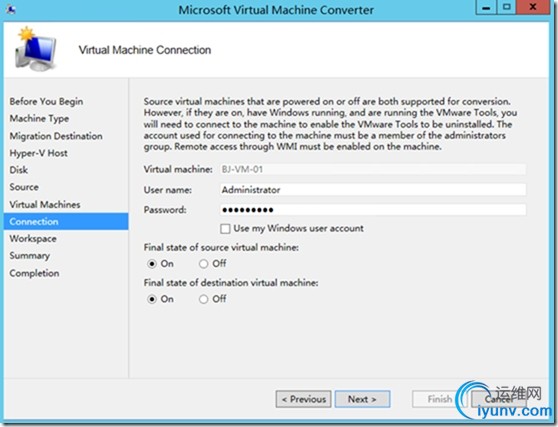558x427 pixels.
Task: Click the Virtual Machine Connection heading
Action: click(x=145, y=50)
